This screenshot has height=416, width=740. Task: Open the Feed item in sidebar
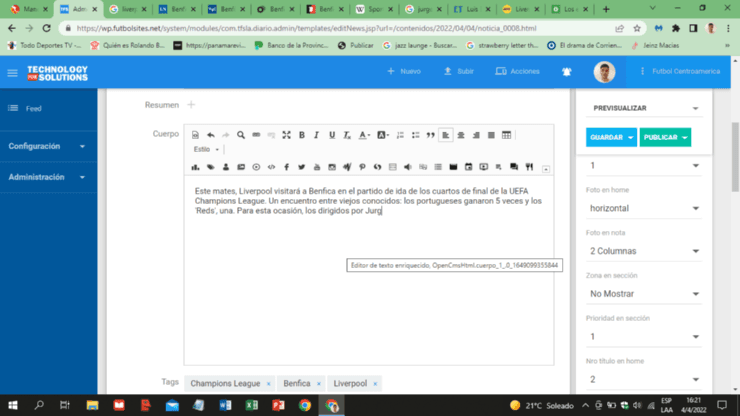pos(33,108)
